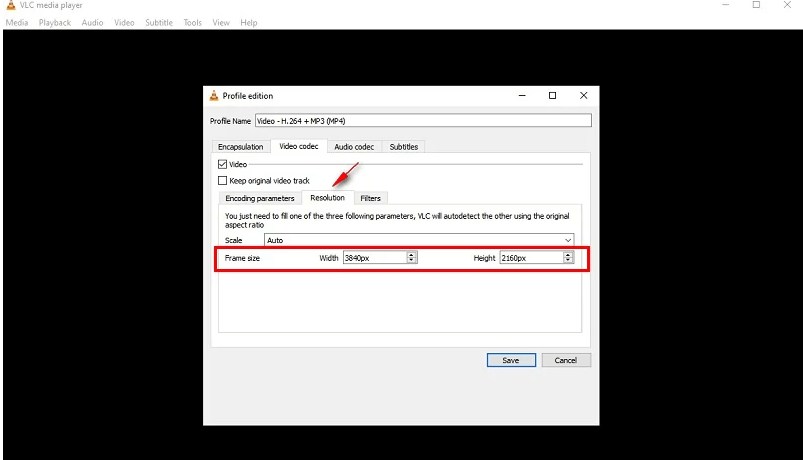Decrease Width with the down arrow
803x460 pixels.
click(x=411, y=261)
